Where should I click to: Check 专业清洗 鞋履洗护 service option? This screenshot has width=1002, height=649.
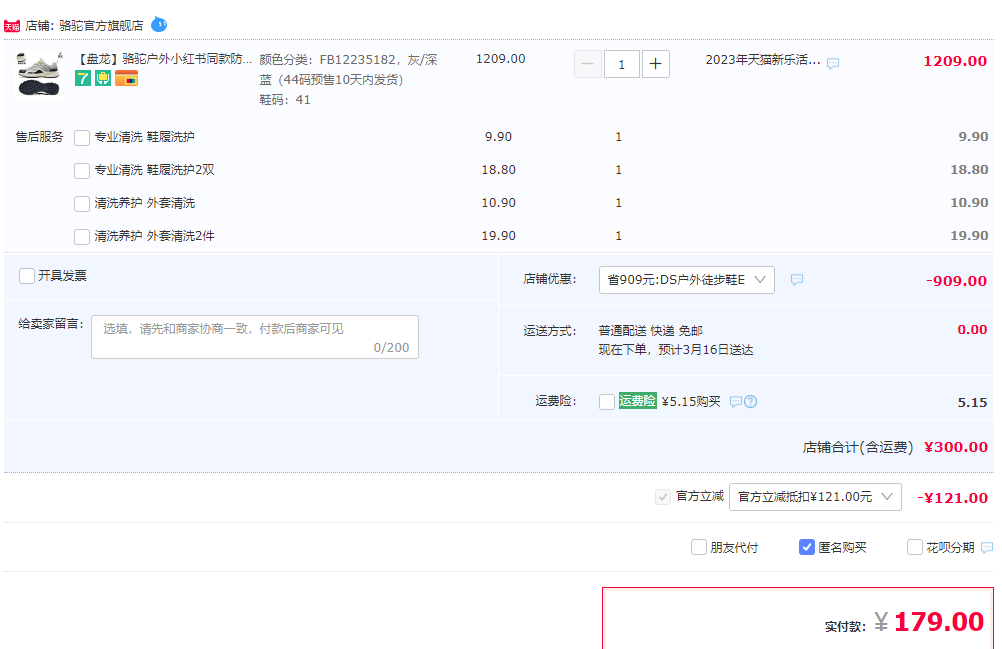click(82, 138)
